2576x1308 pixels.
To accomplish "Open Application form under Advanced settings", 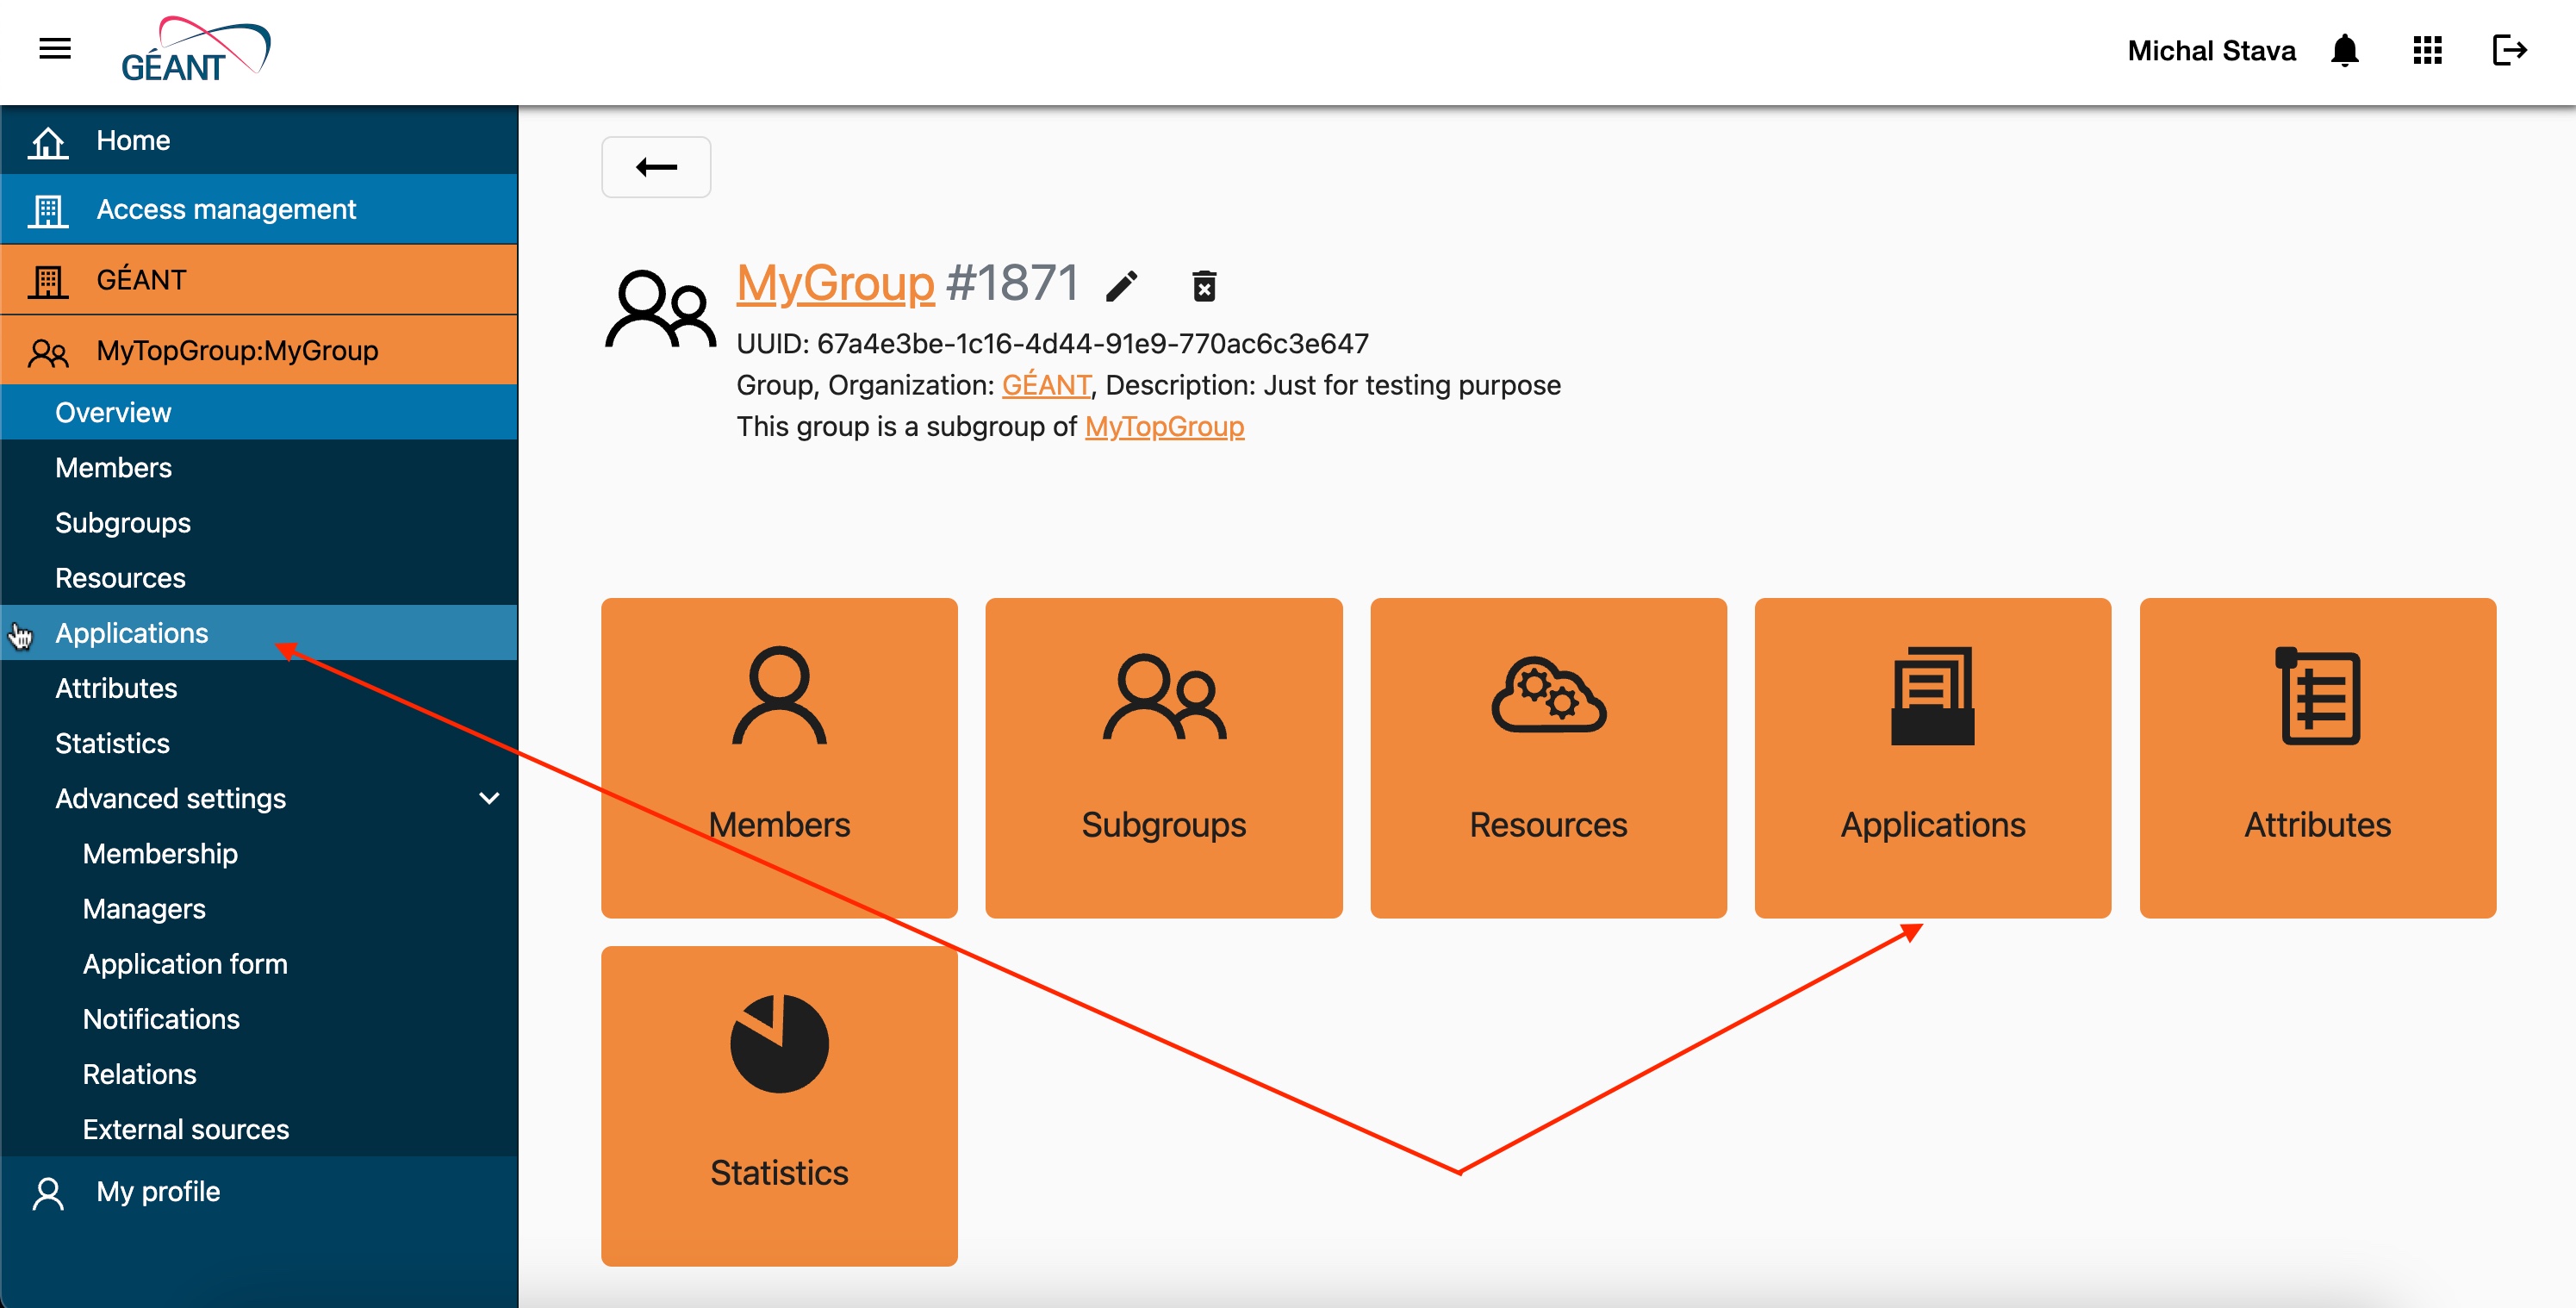I will [259, 963].
